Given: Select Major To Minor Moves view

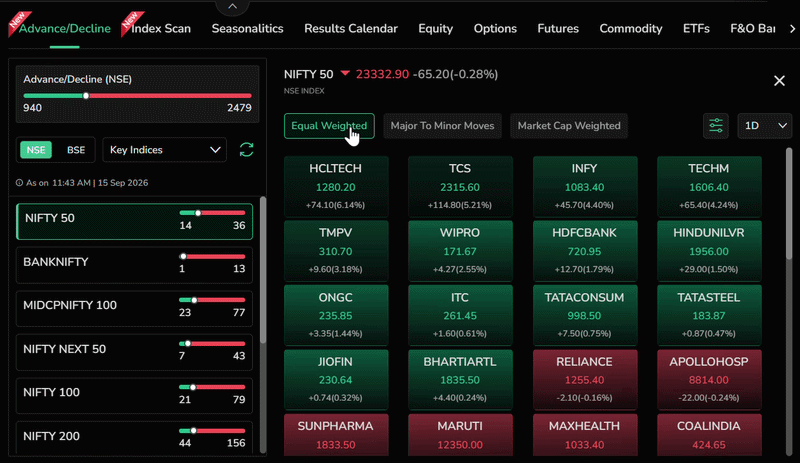Looking at the screenshot, I should coord(442,126).
